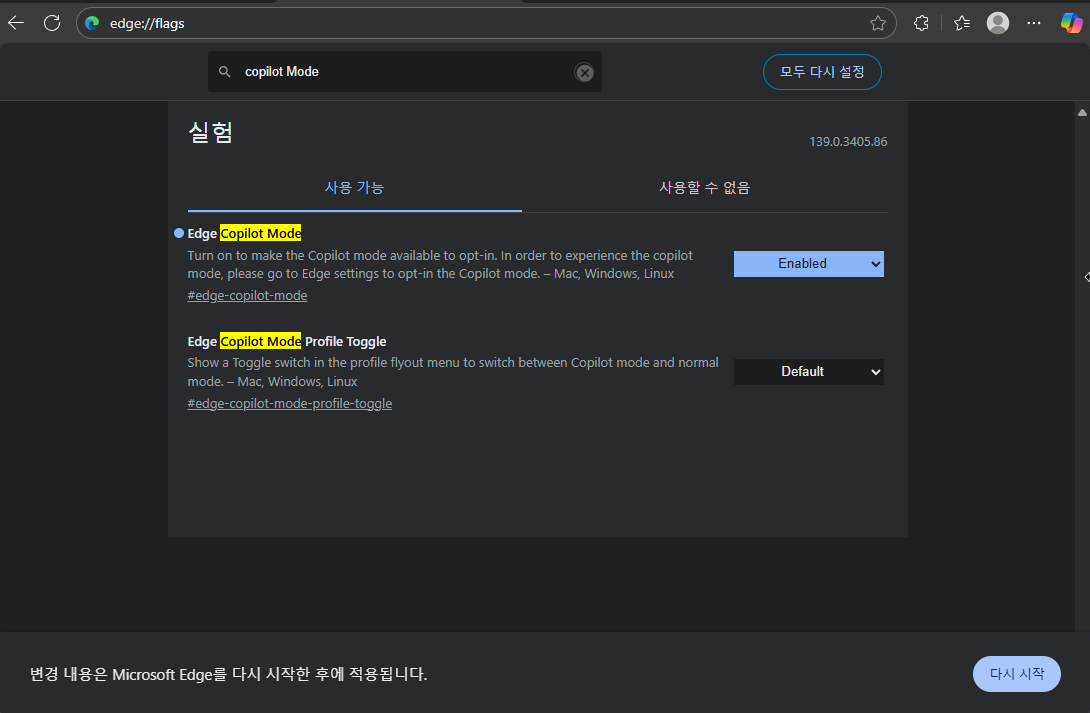
Task: Open the Extensions puzzle icon
Action: [x=921, y=23]
